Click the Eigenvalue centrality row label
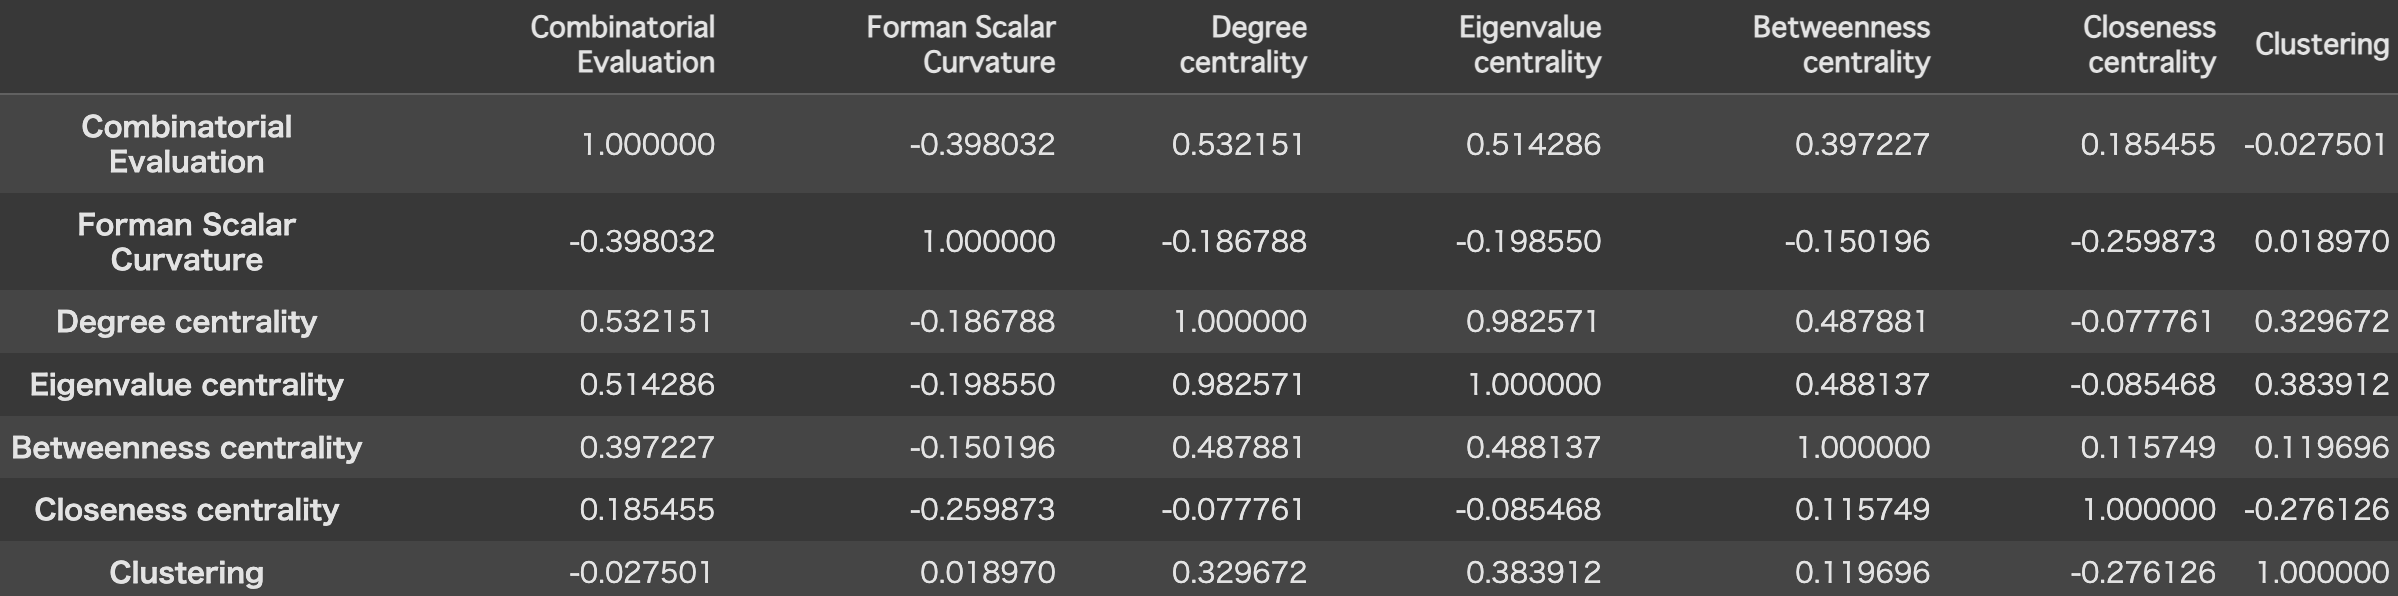Screen dimensions: 2398x596 [x=187, y=385]
